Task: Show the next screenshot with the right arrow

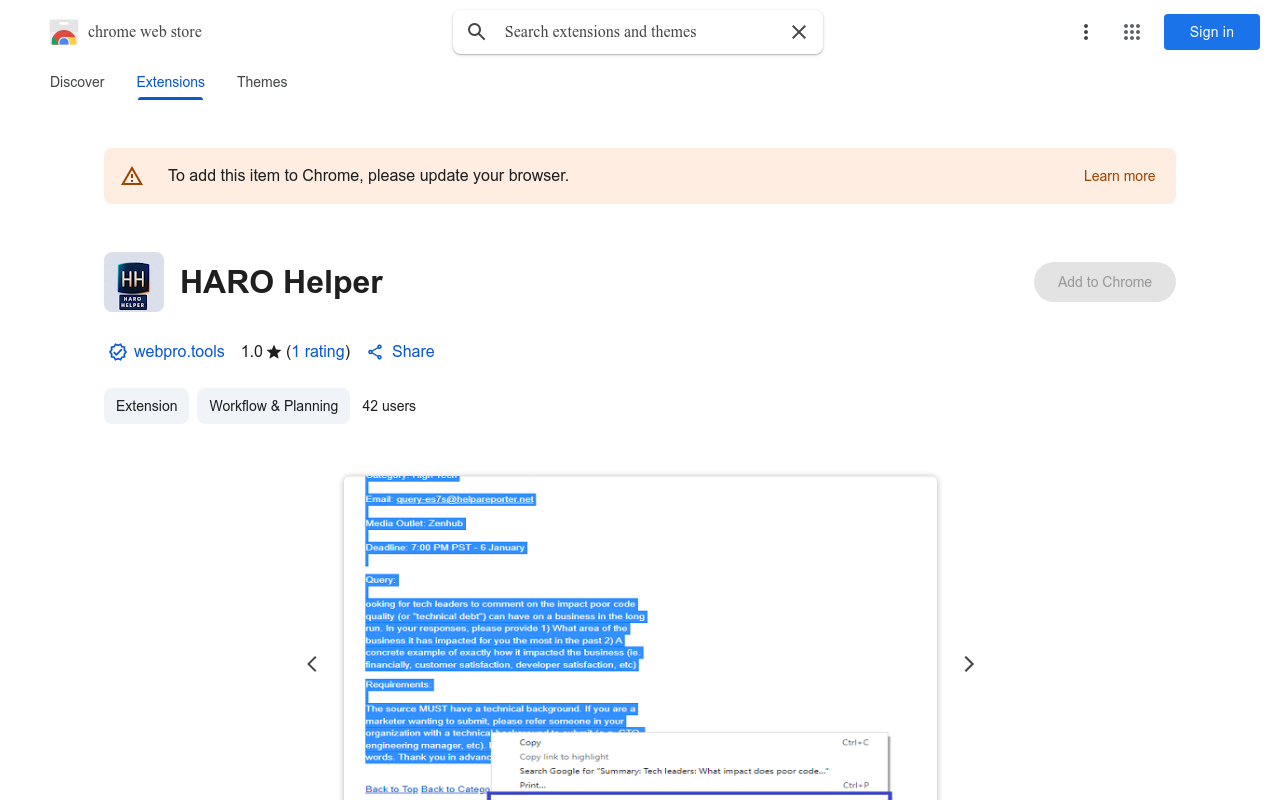Action: 968,664
